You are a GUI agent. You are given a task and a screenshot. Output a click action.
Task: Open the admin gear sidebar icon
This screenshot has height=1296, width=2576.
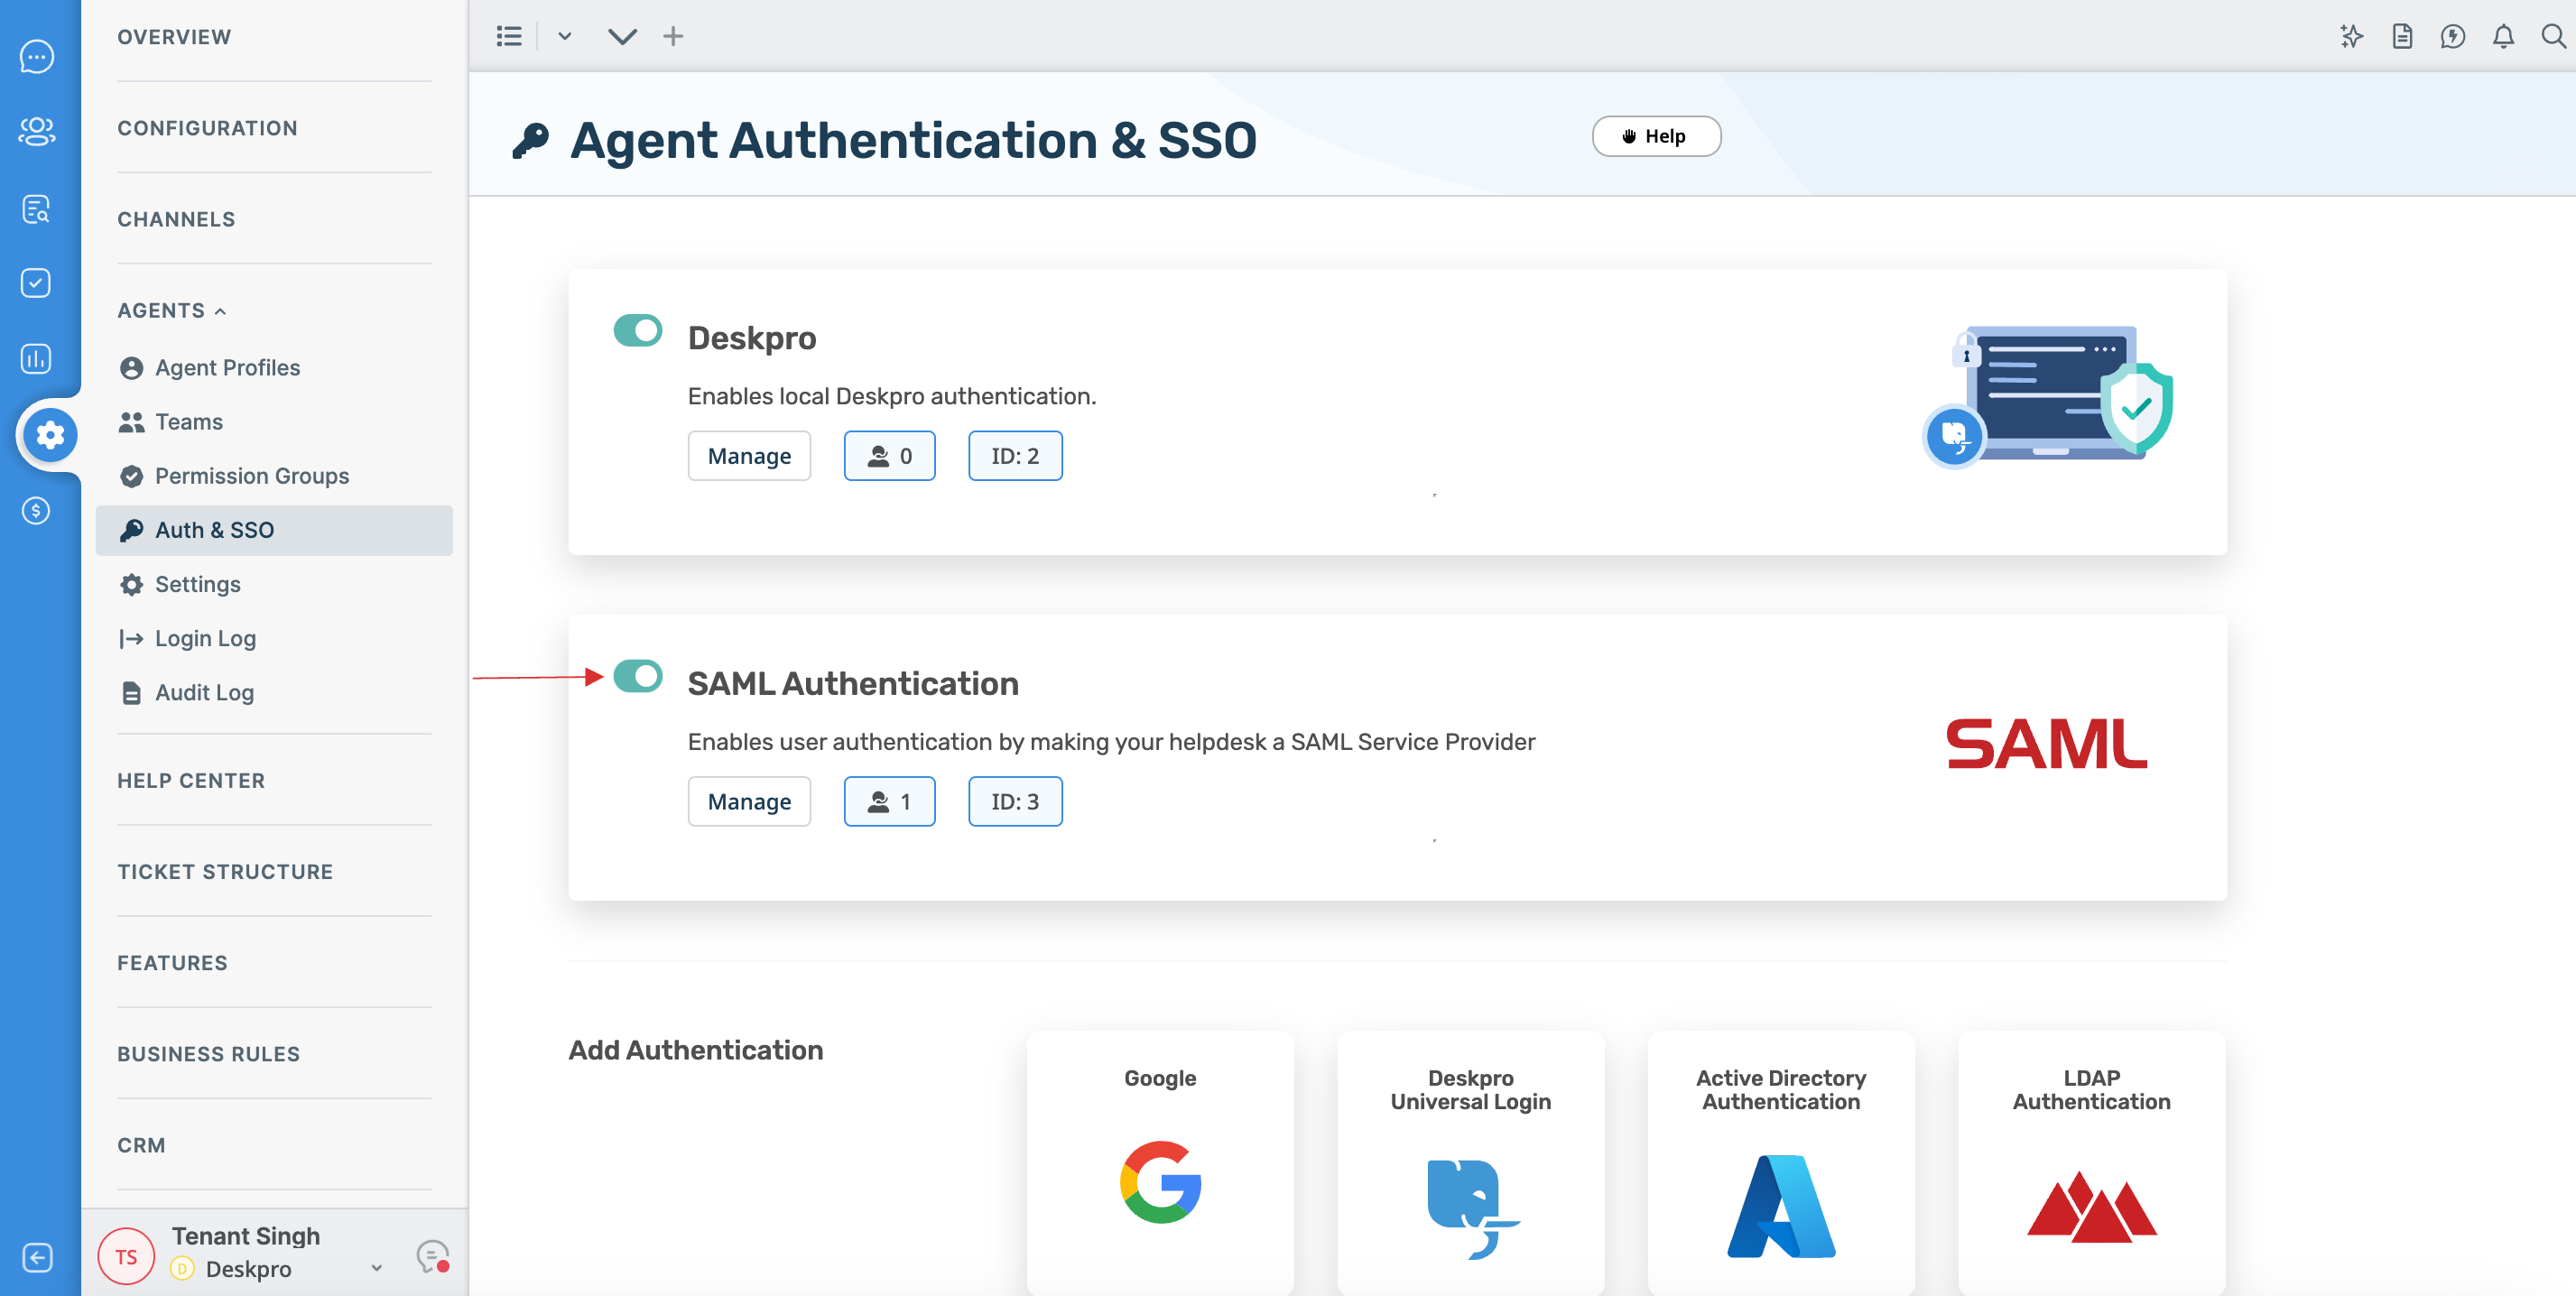tap(49, 435)
